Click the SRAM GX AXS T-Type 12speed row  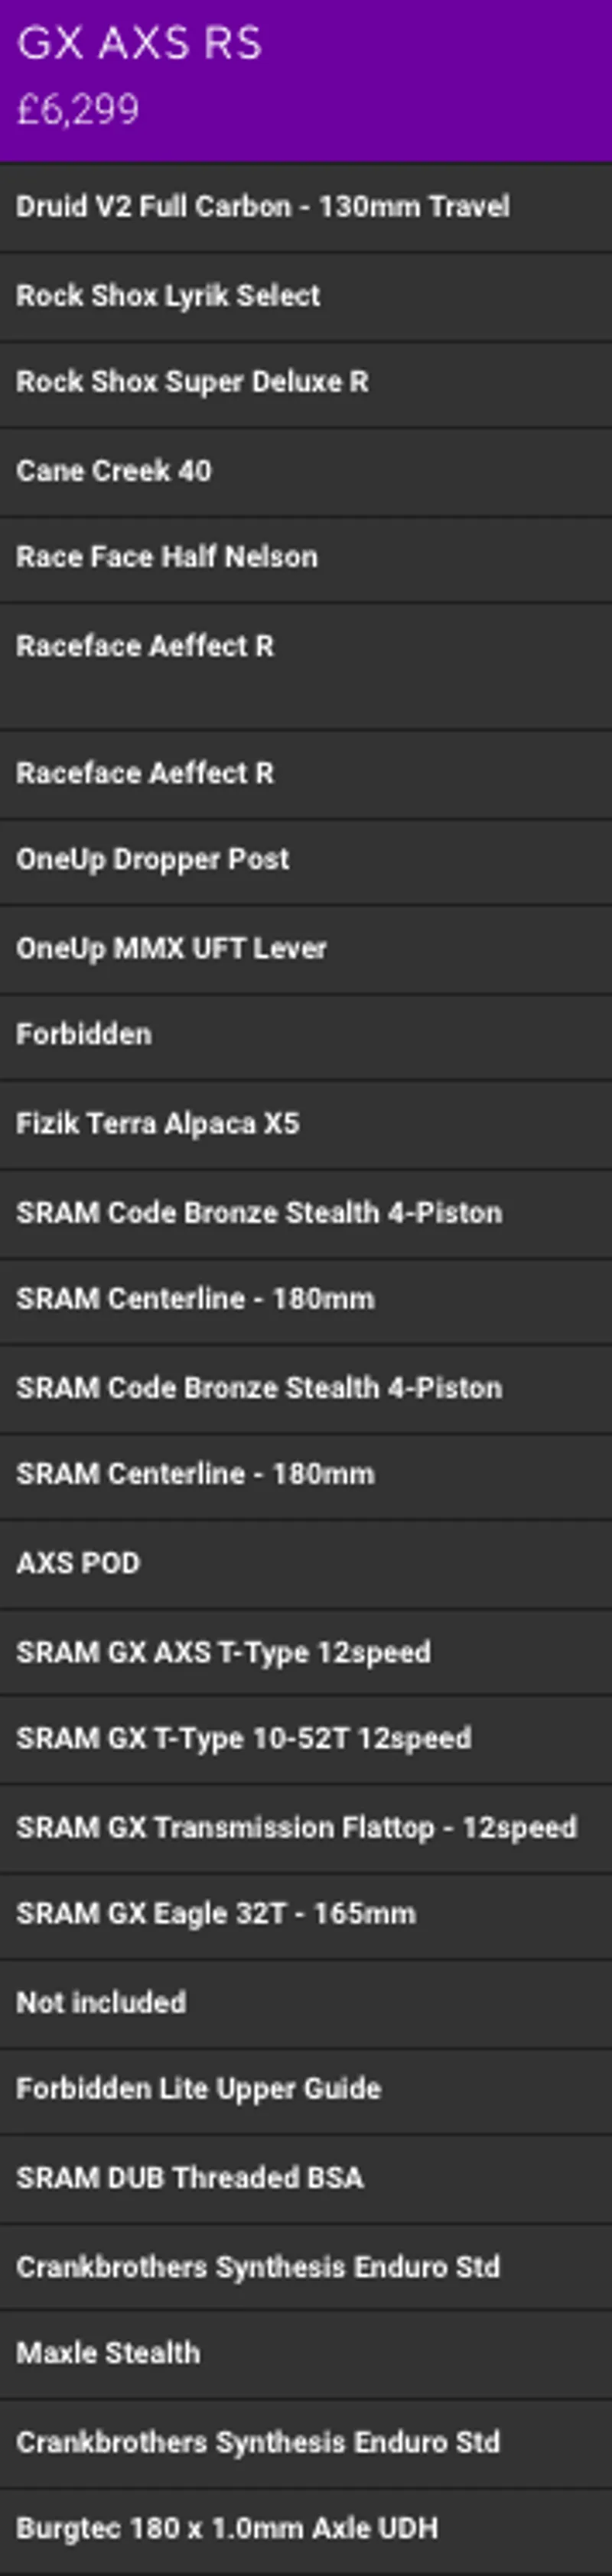223,1652
